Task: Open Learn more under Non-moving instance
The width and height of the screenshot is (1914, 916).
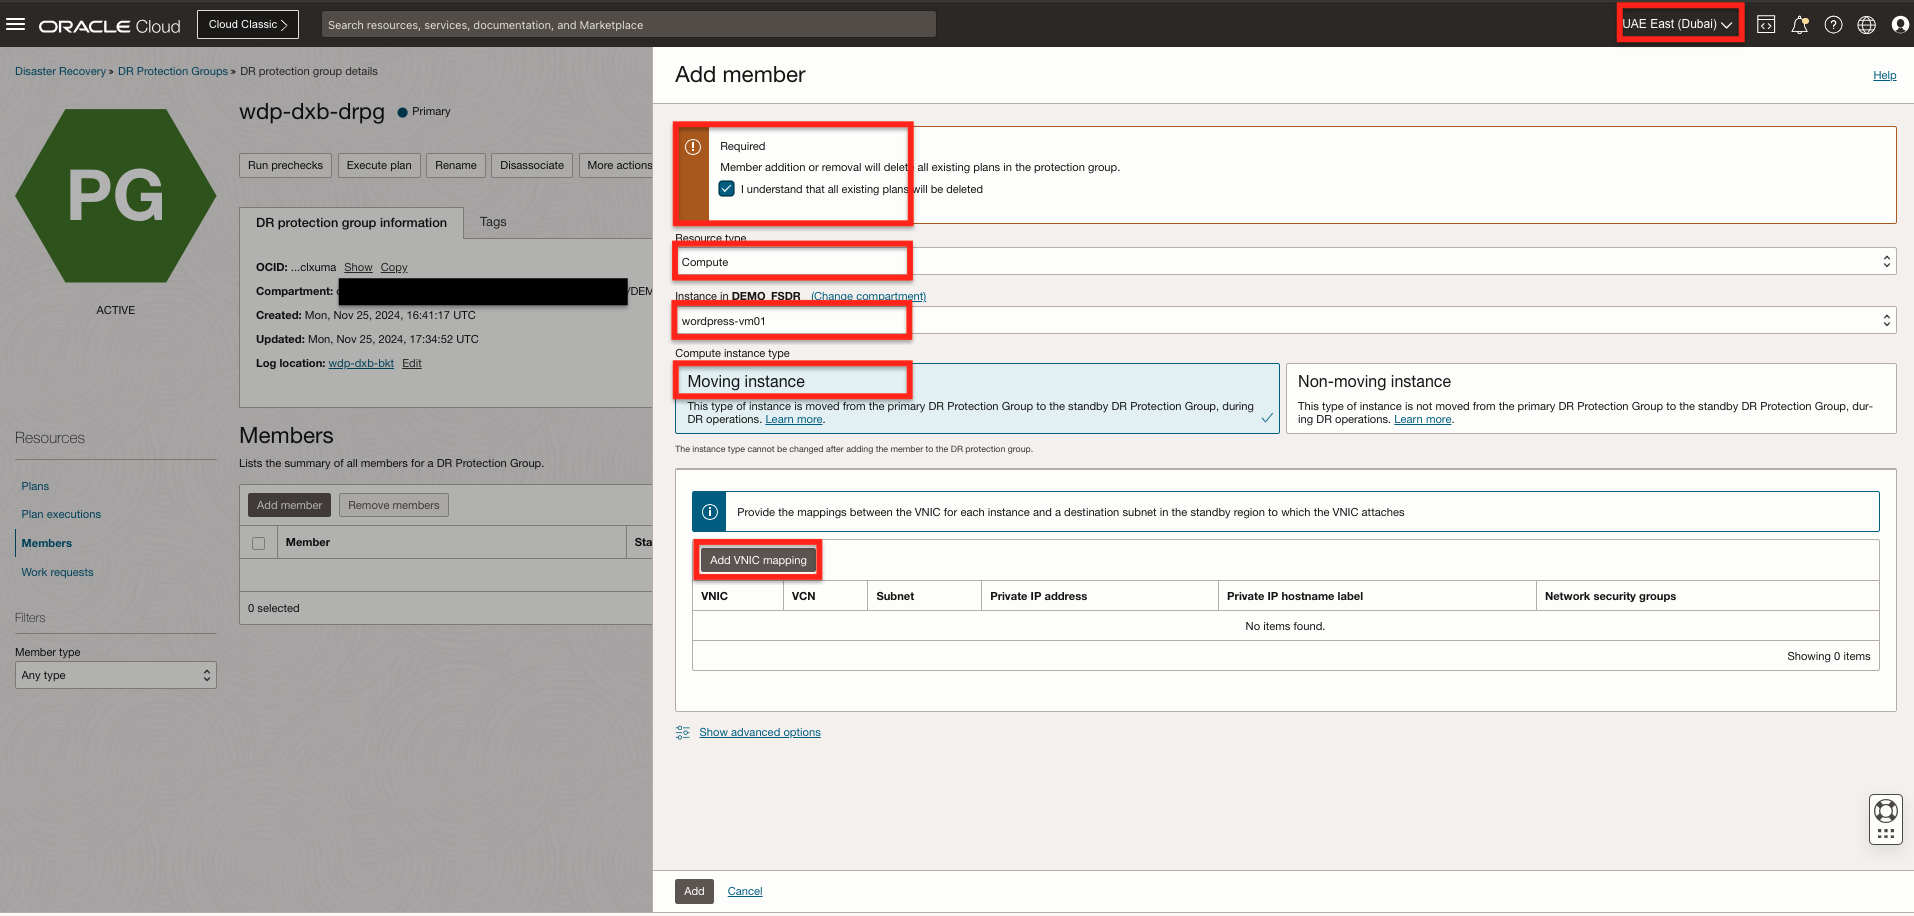Action: pos(1423,420)
